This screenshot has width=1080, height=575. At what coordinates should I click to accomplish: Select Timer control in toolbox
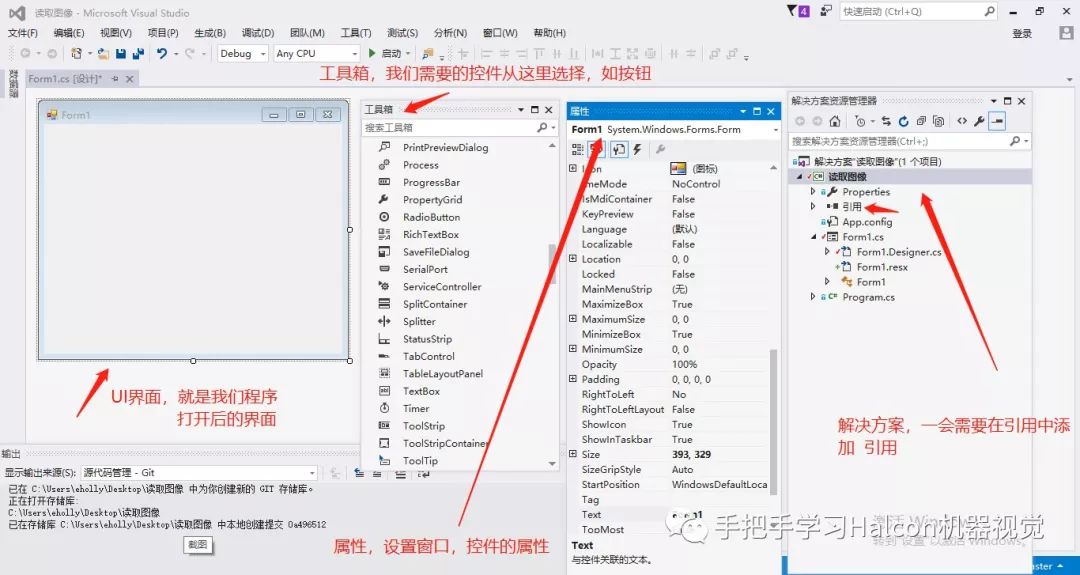(x=416, y=408)
